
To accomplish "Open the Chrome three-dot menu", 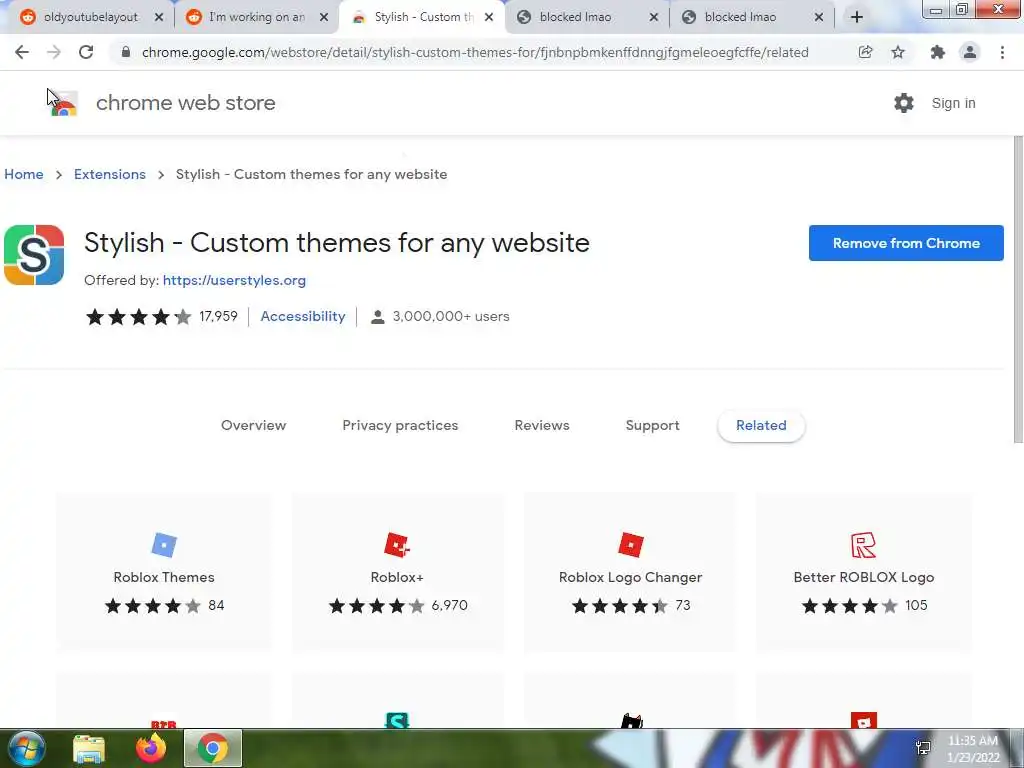I will point(1002,52).
